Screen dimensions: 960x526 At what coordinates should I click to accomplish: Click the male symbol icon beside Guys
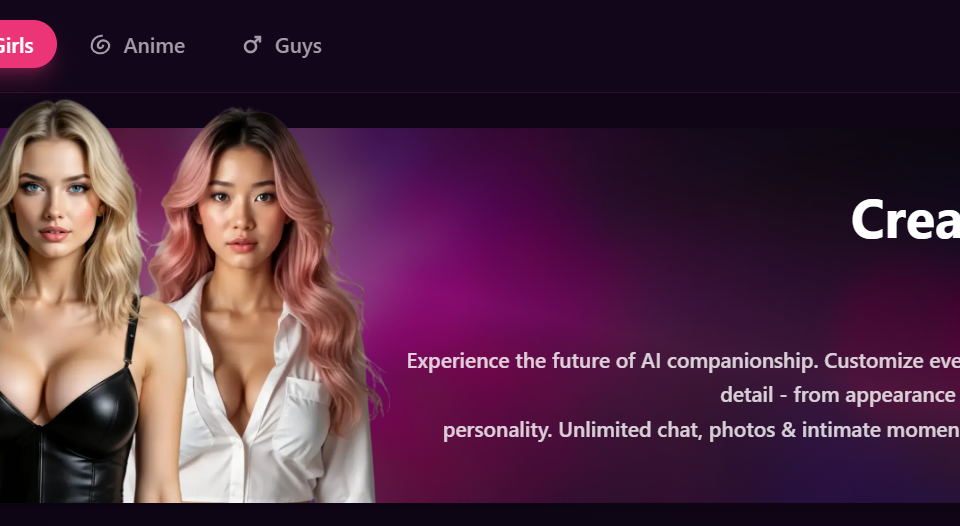252,45
